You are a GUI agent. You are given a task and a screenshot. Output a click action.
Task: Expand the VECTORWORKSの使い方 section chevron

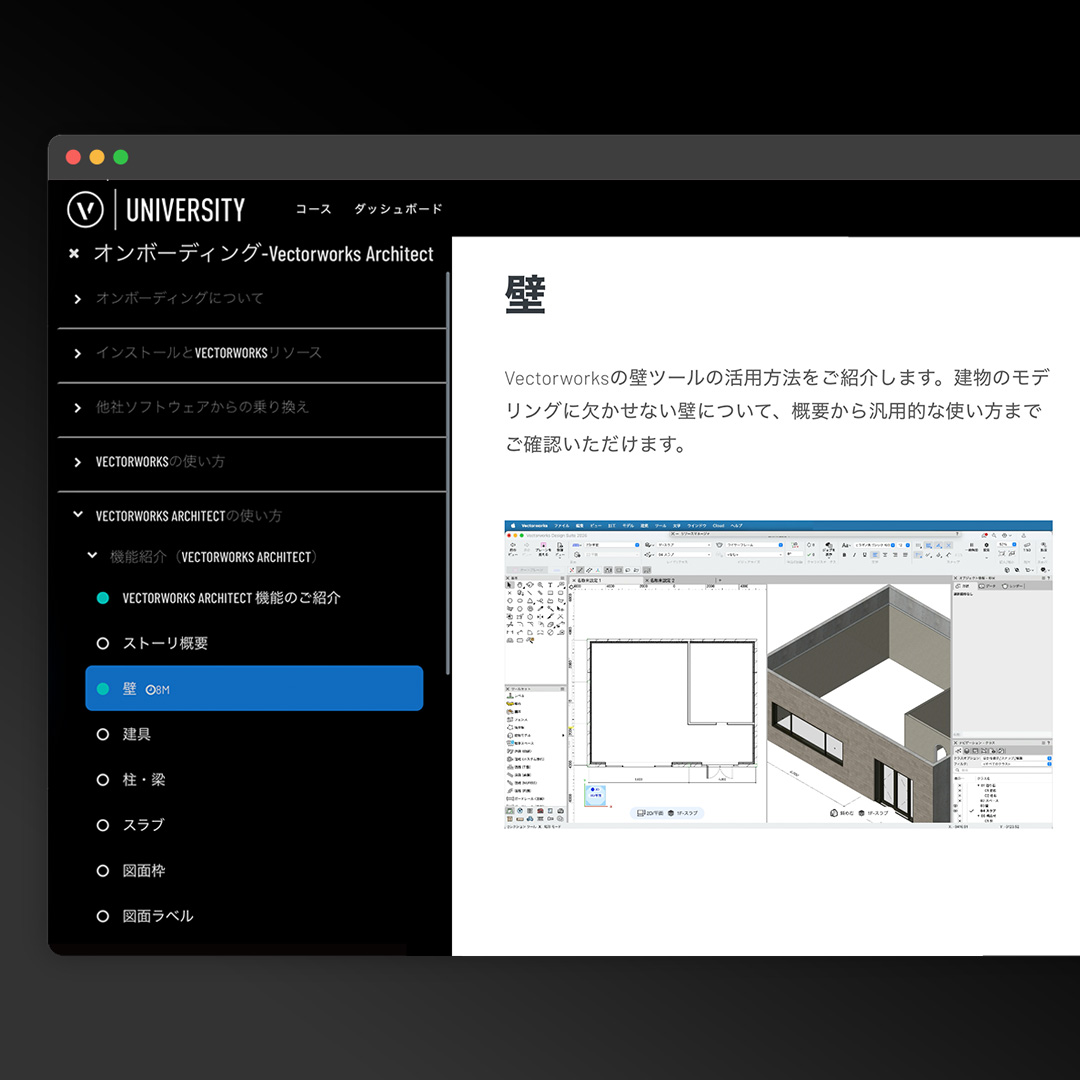78,462
